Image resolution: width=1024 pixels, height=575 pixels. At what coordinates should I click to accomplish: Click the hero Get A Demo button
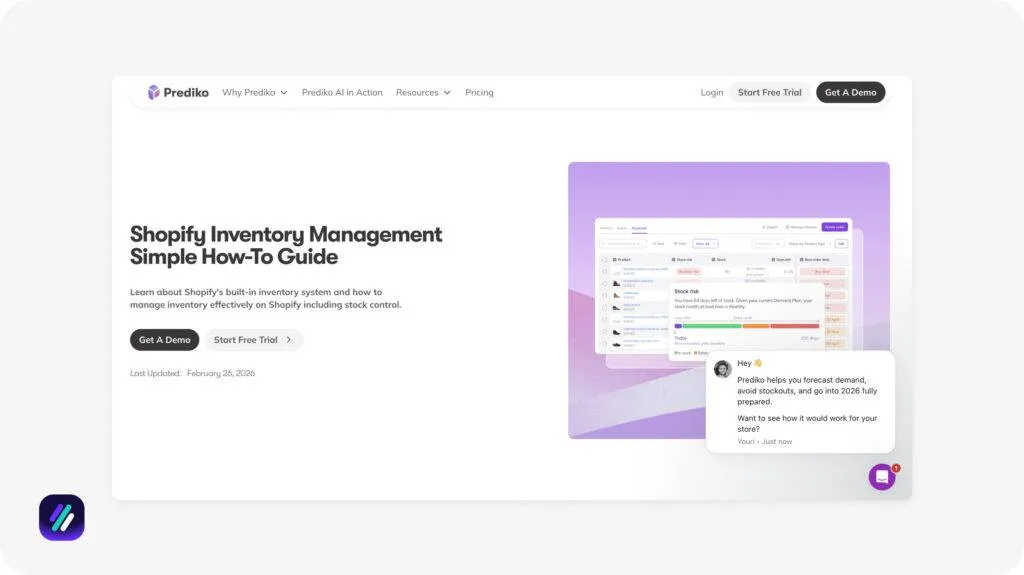pos(165,340)
